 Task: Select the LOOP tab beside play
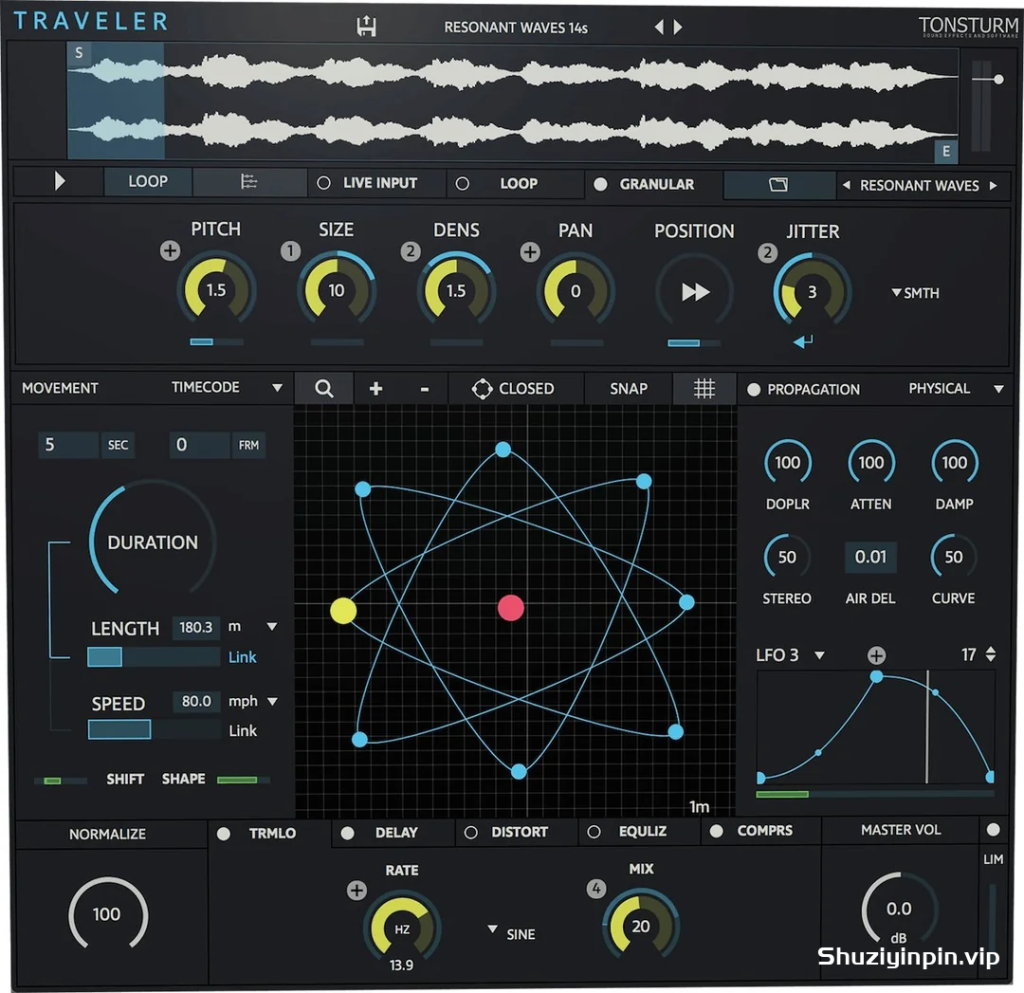coord(148,181)
